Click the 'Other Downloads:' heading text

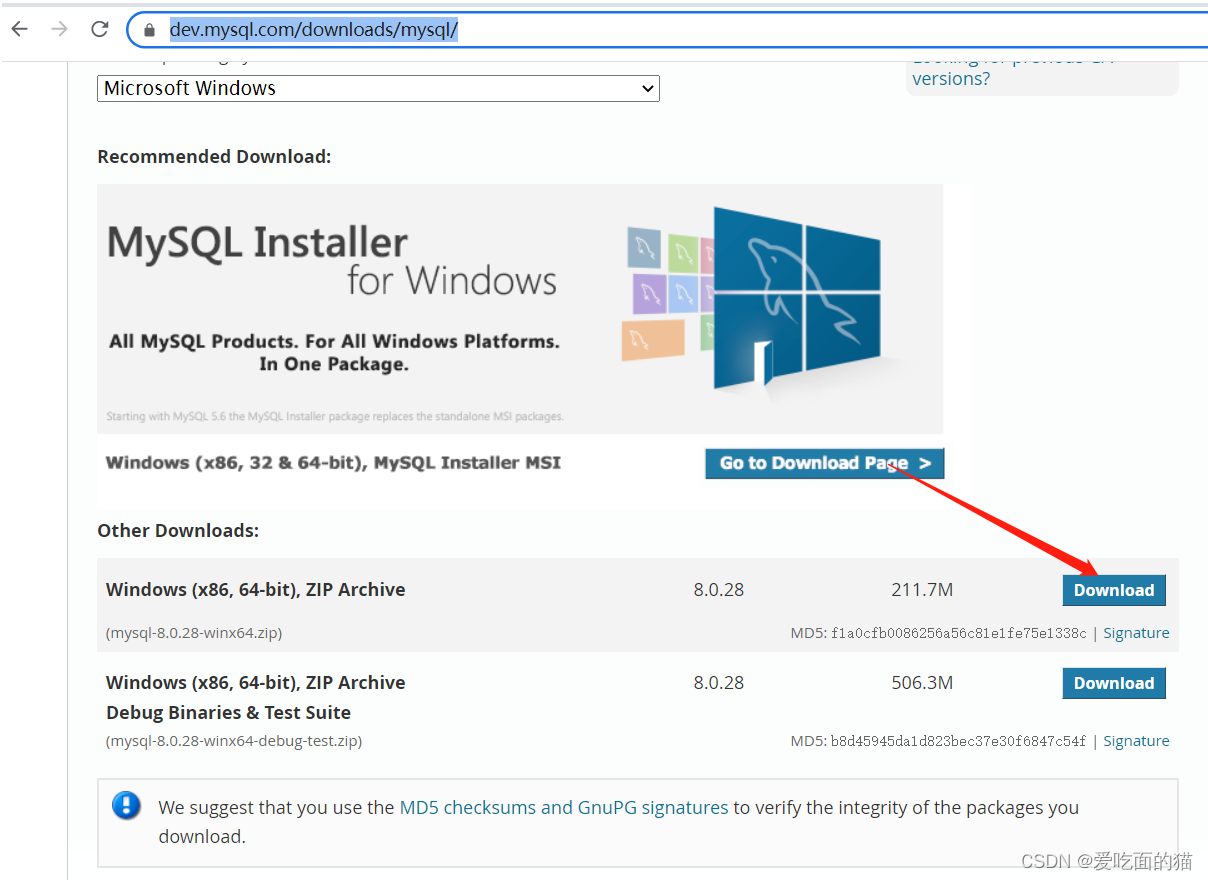(178, 531)
